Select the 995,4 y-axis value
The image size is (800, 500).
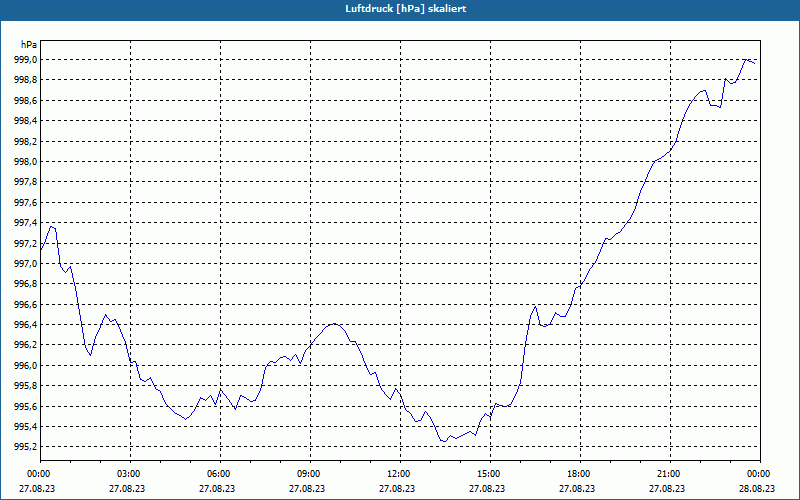26,427
